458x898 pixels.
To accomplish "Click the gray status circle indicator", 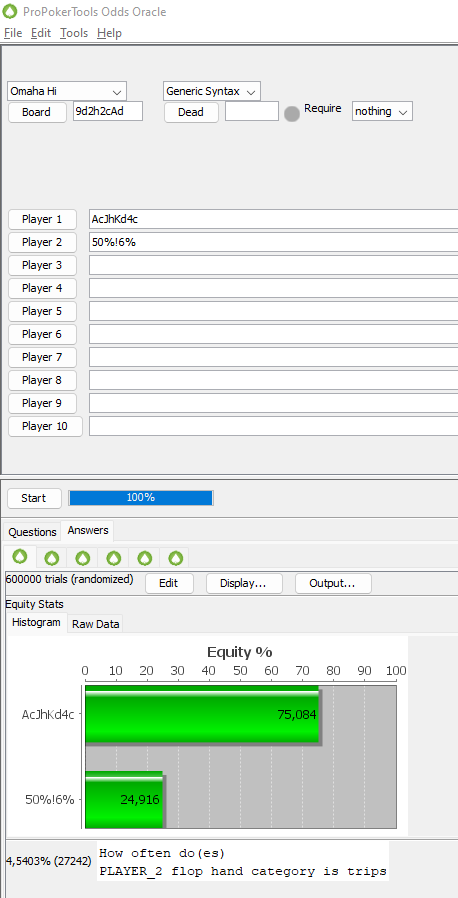I will click(x=292, y=114).
